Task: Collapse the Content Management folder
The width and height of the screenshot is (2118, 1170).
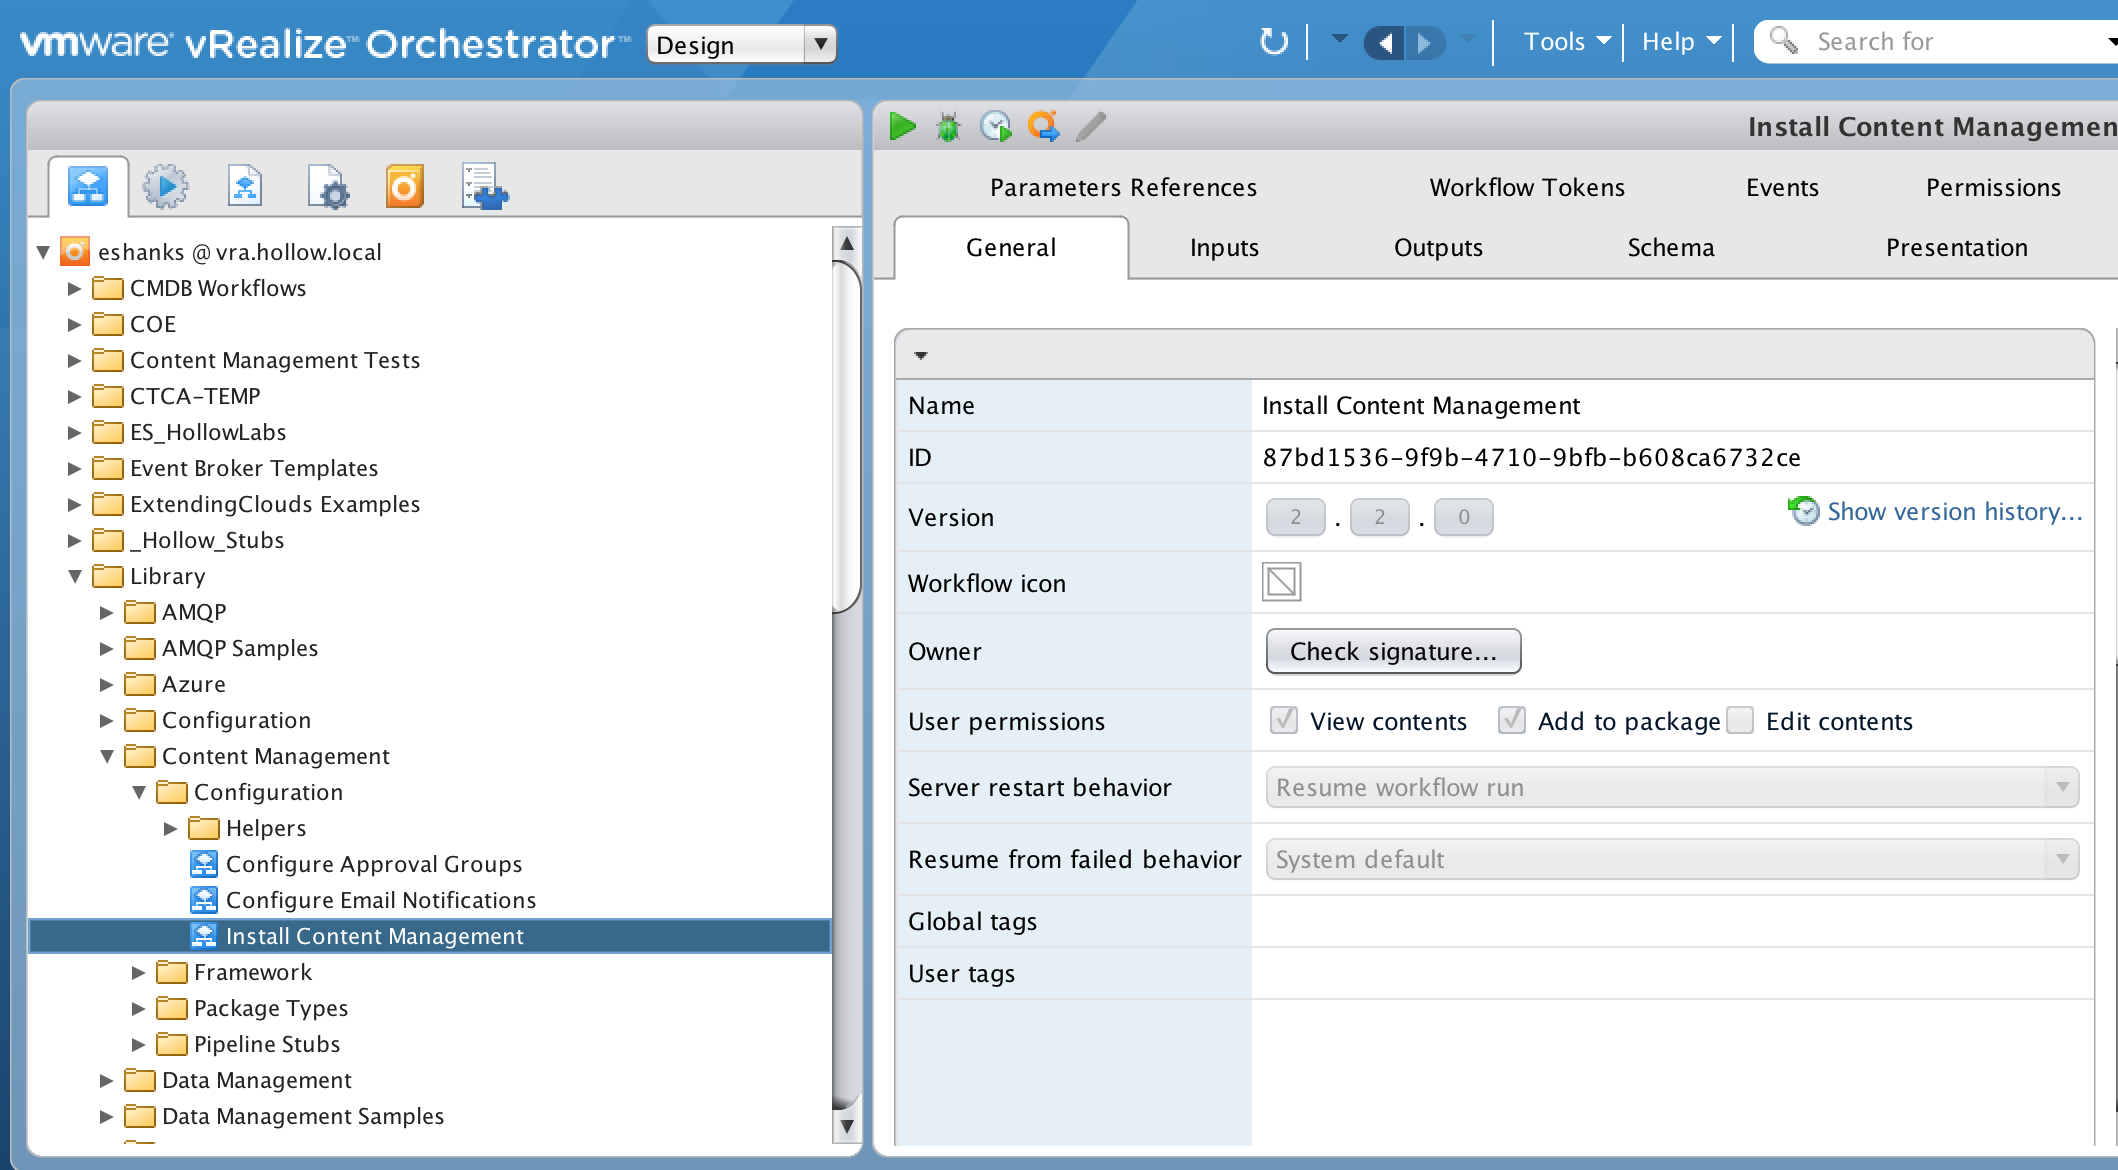Action: (x=107, y=757)
